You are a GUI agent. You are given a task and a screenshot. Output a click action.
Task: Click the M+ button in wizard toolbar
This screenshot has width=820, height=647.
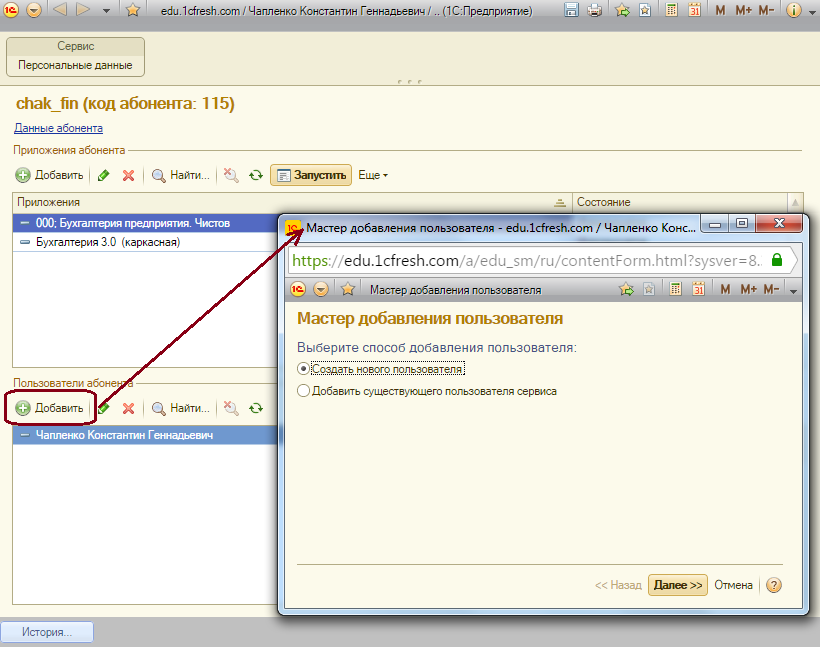[748, 289]
